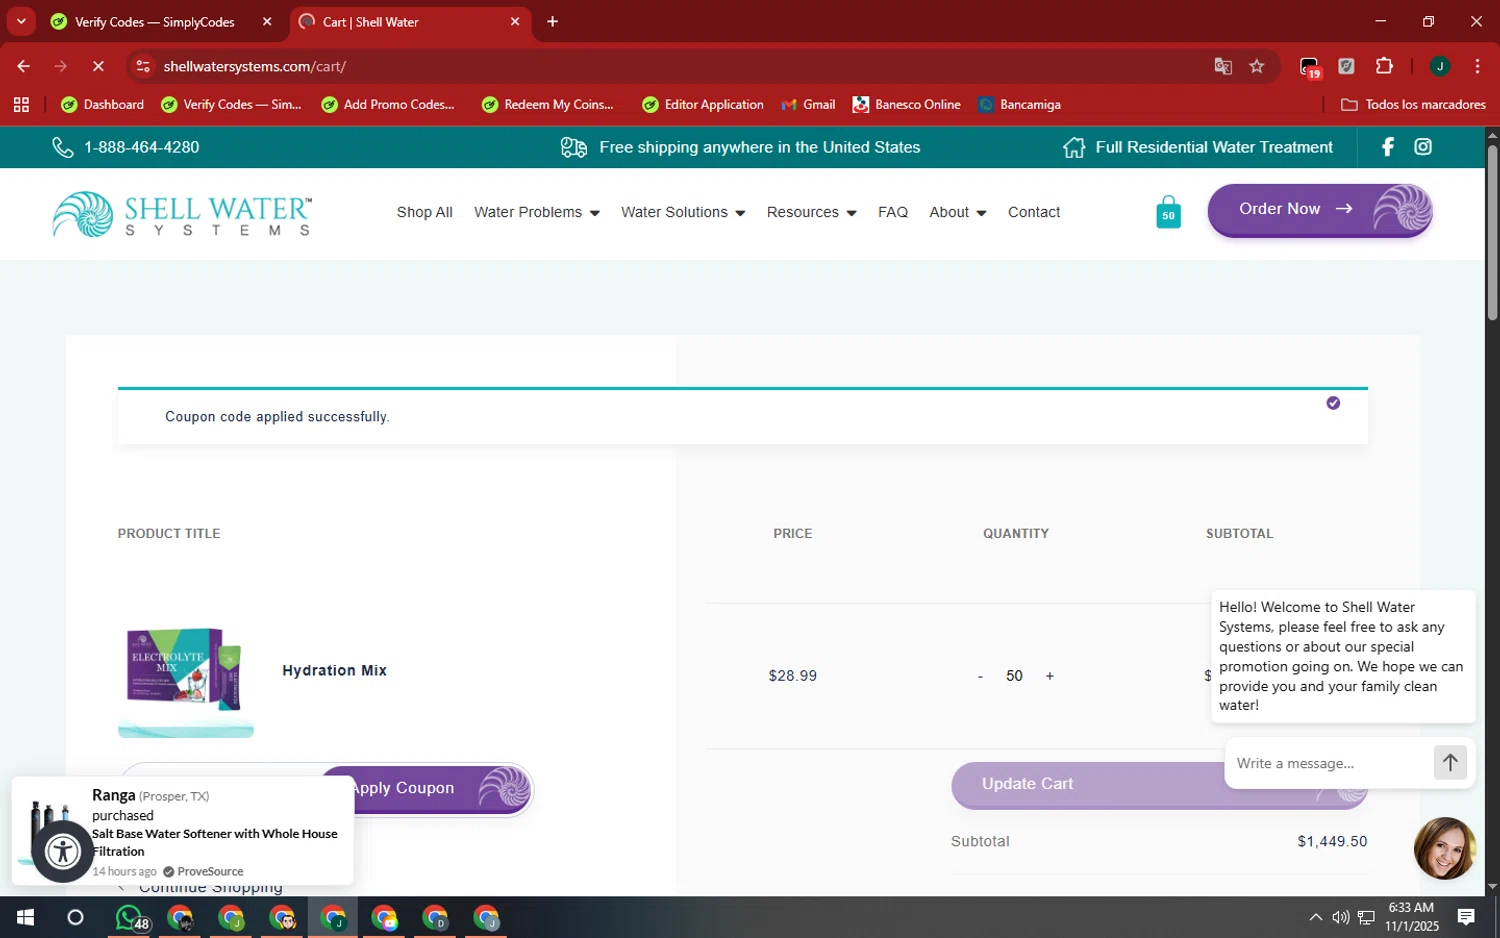The image size is (1500, 938).
Task: Increase Hydration Mix quantity with plus
Action: pos(1049,676)
